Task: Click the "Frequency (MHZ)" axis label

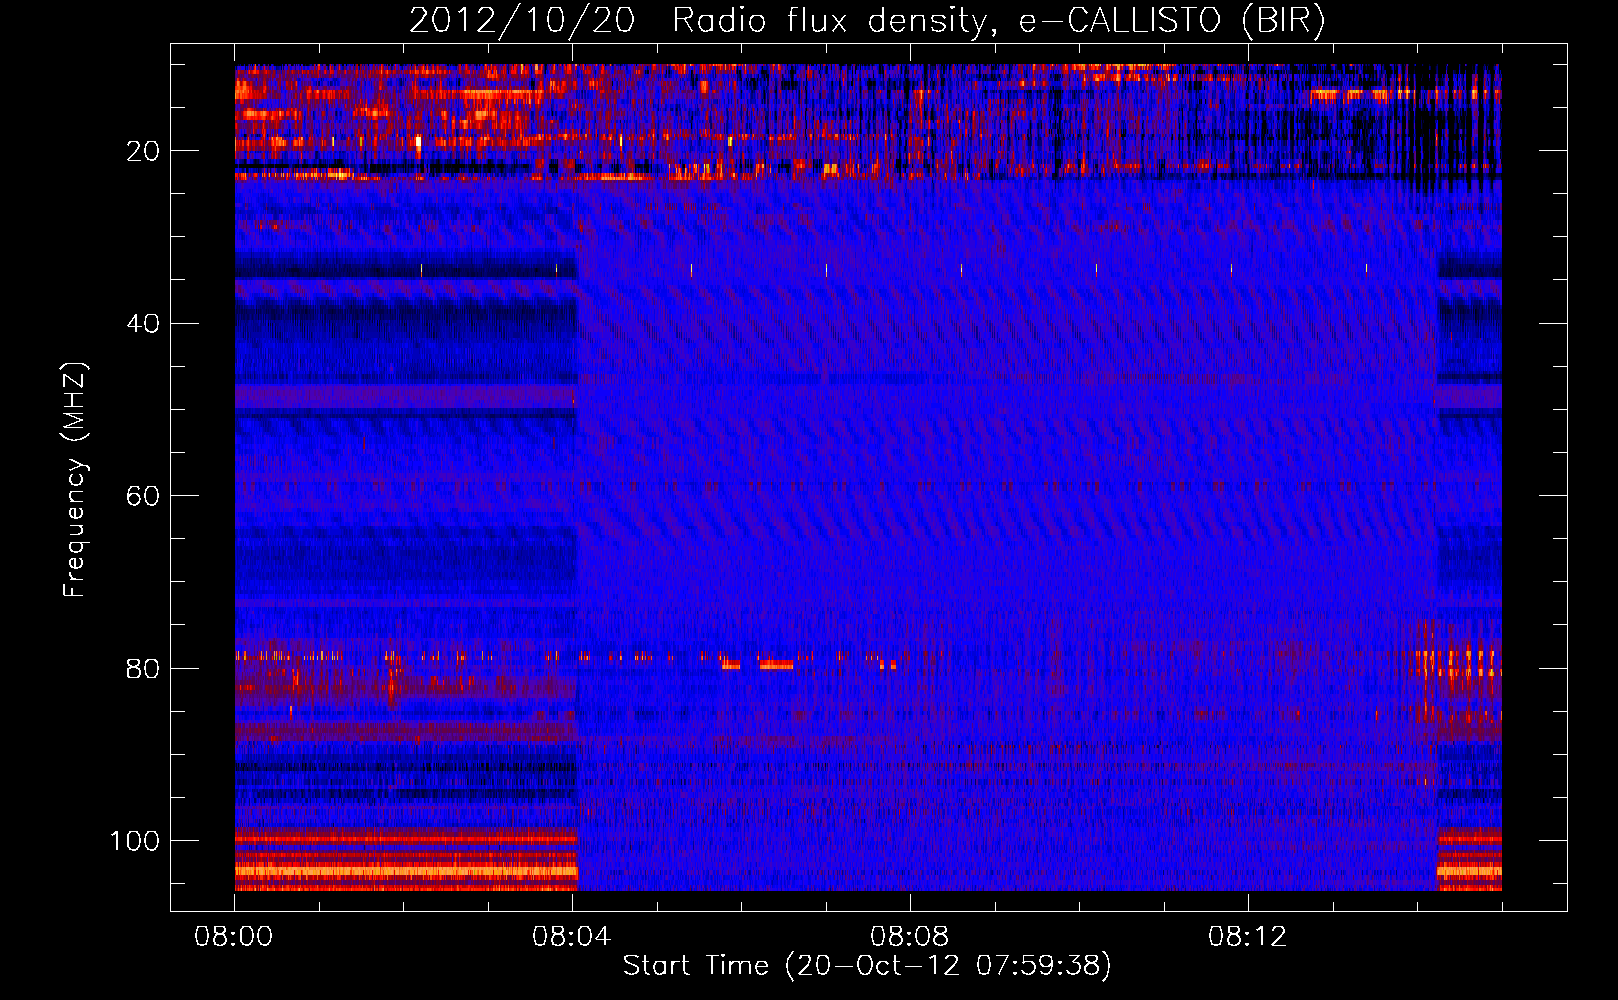Action: [75, 480]
